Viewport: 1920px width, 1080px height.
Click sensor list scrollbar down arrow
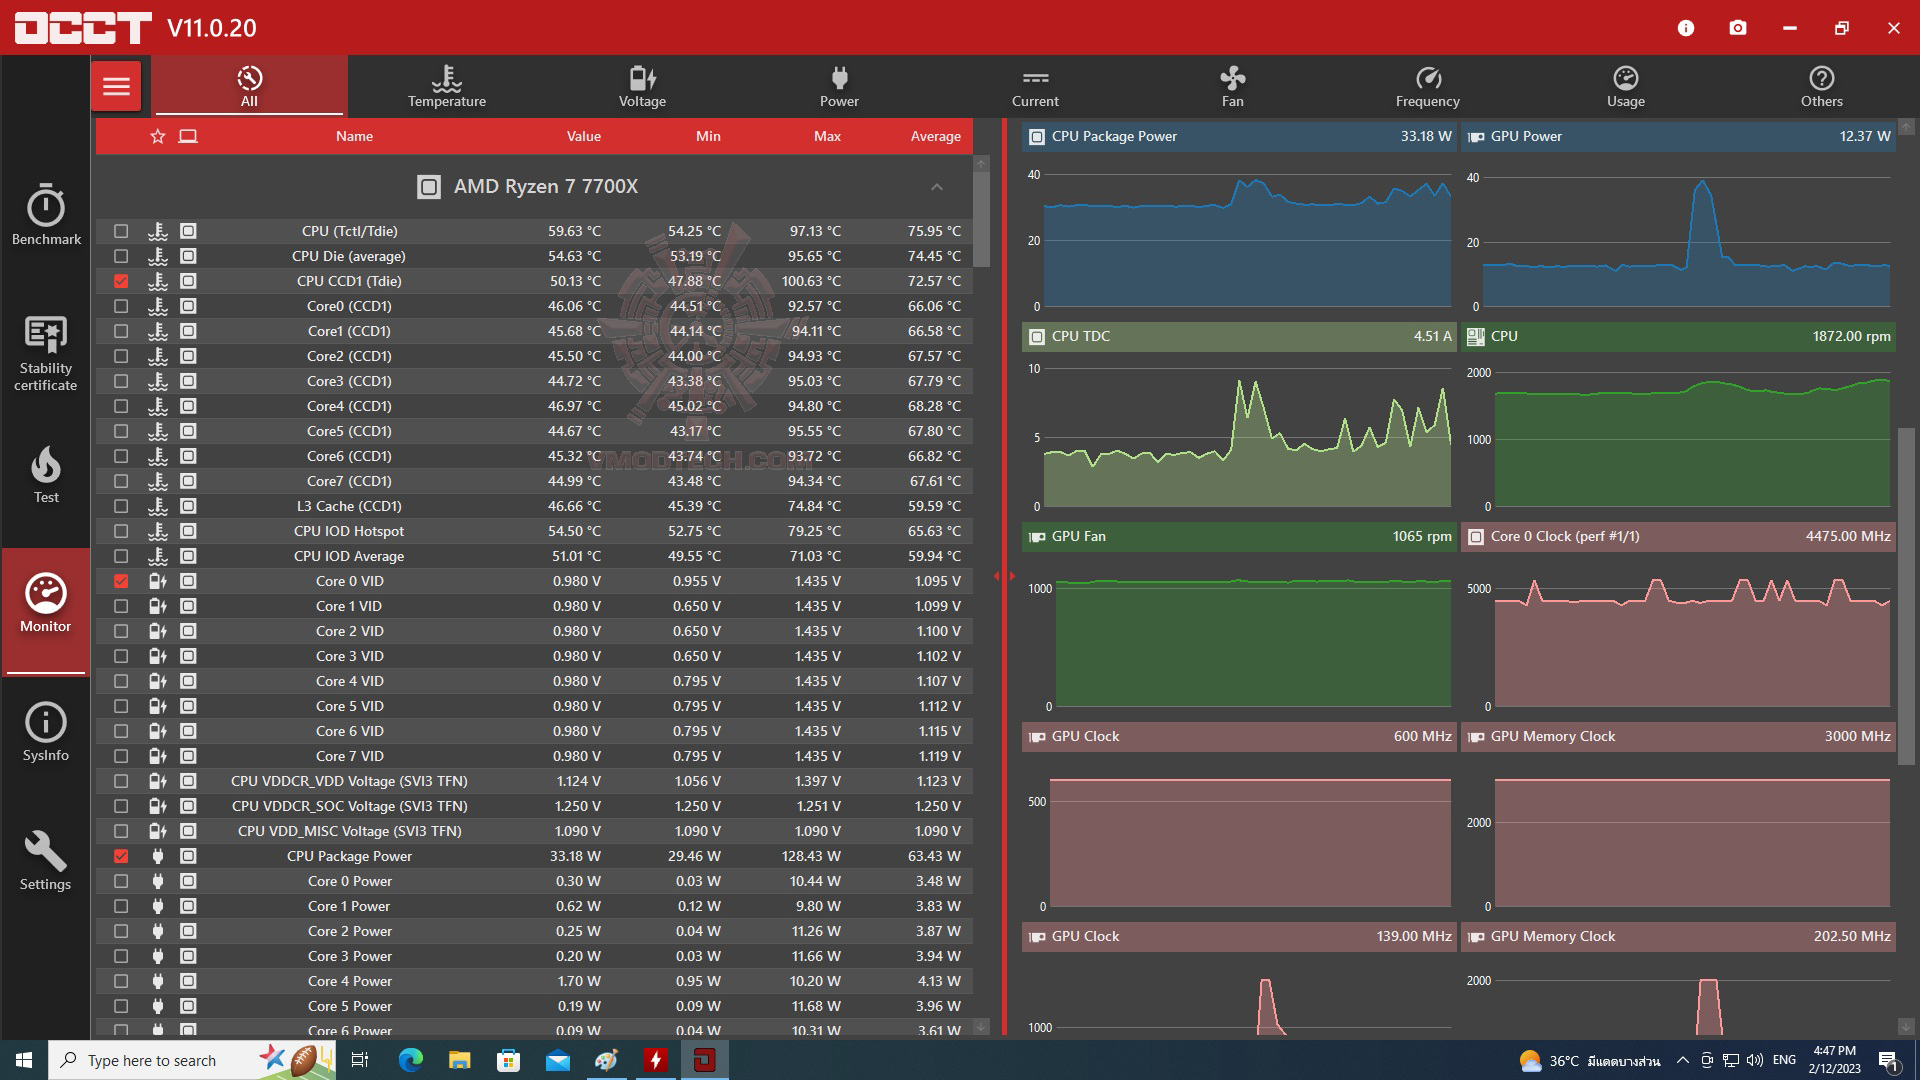point(981,1026)
